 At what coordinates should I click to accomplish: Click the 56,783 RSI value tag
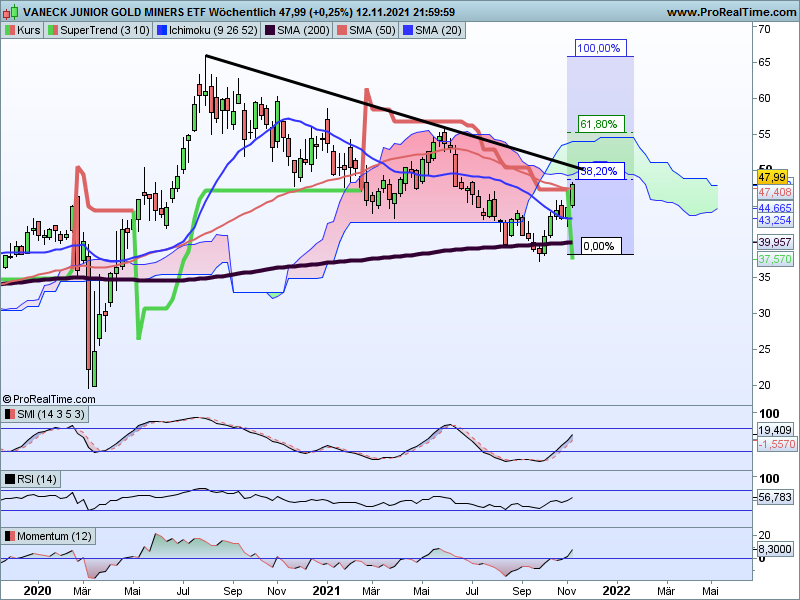coord(775,497)
